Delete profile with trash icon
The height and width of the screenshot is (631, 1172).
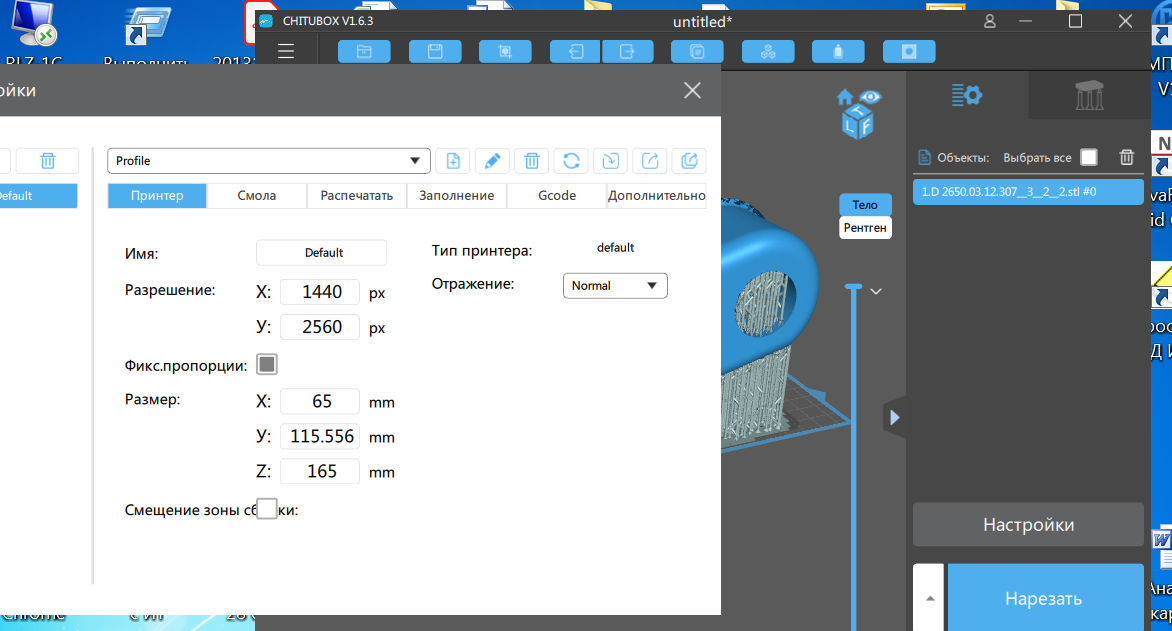click(x=531, y=161)
